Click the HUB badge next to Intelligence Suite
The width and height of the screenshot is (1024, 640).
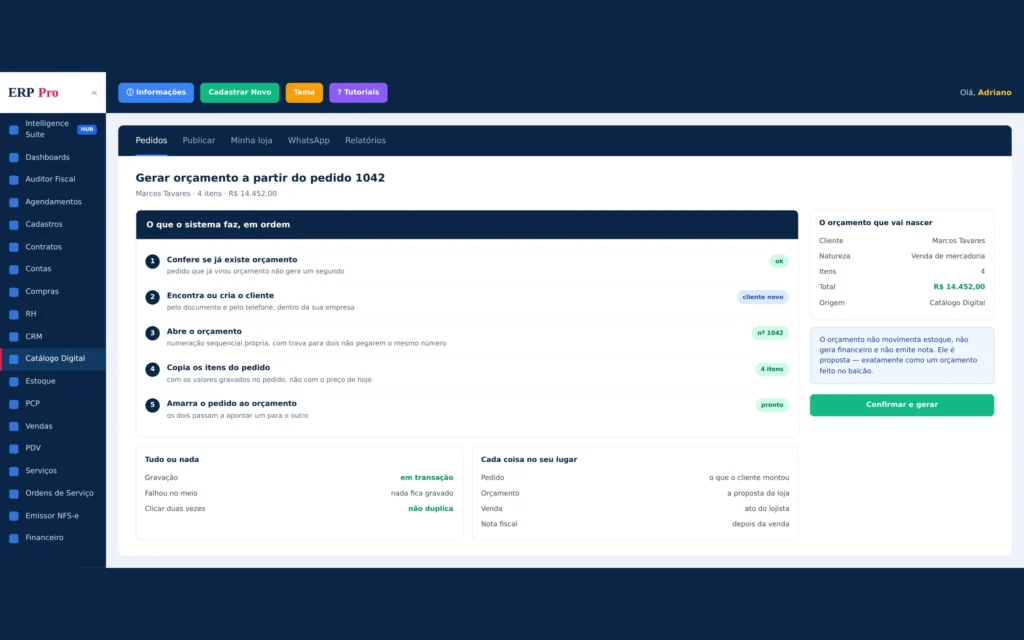(x=87, y=129)
